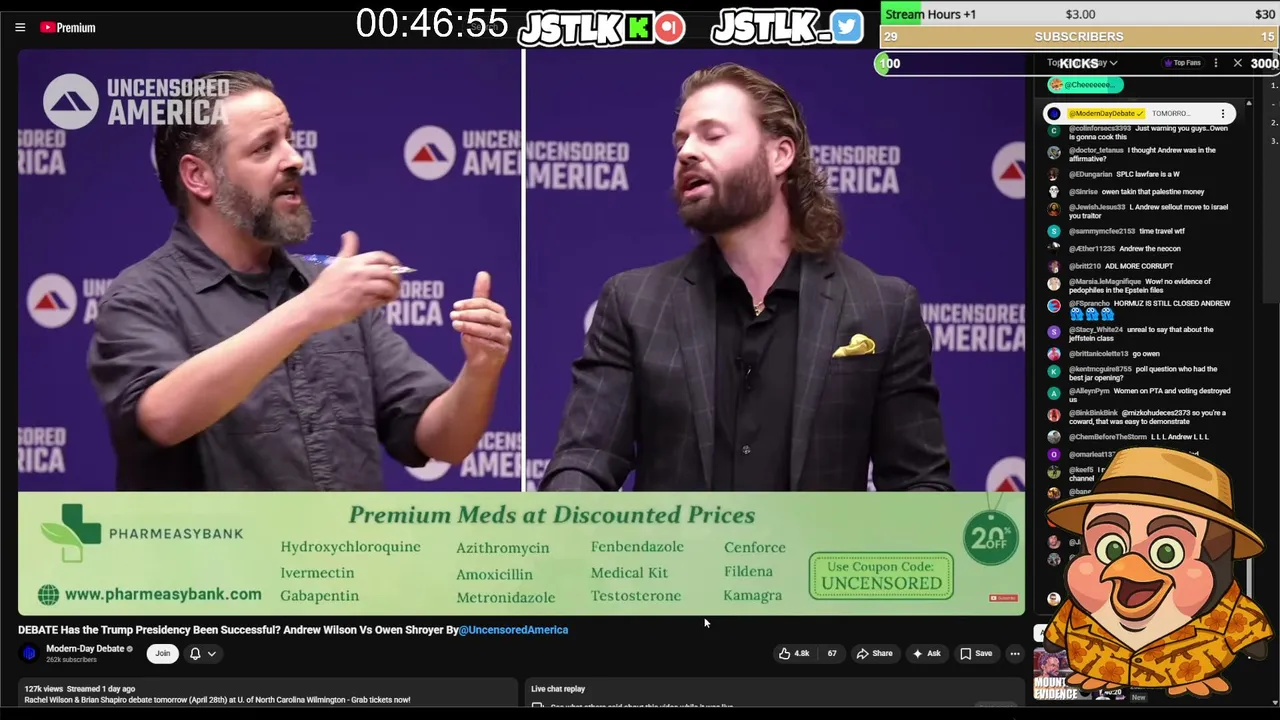
Task: Click @sammymcfee2153 time travel message
Action: click(x=1140, y=231)
